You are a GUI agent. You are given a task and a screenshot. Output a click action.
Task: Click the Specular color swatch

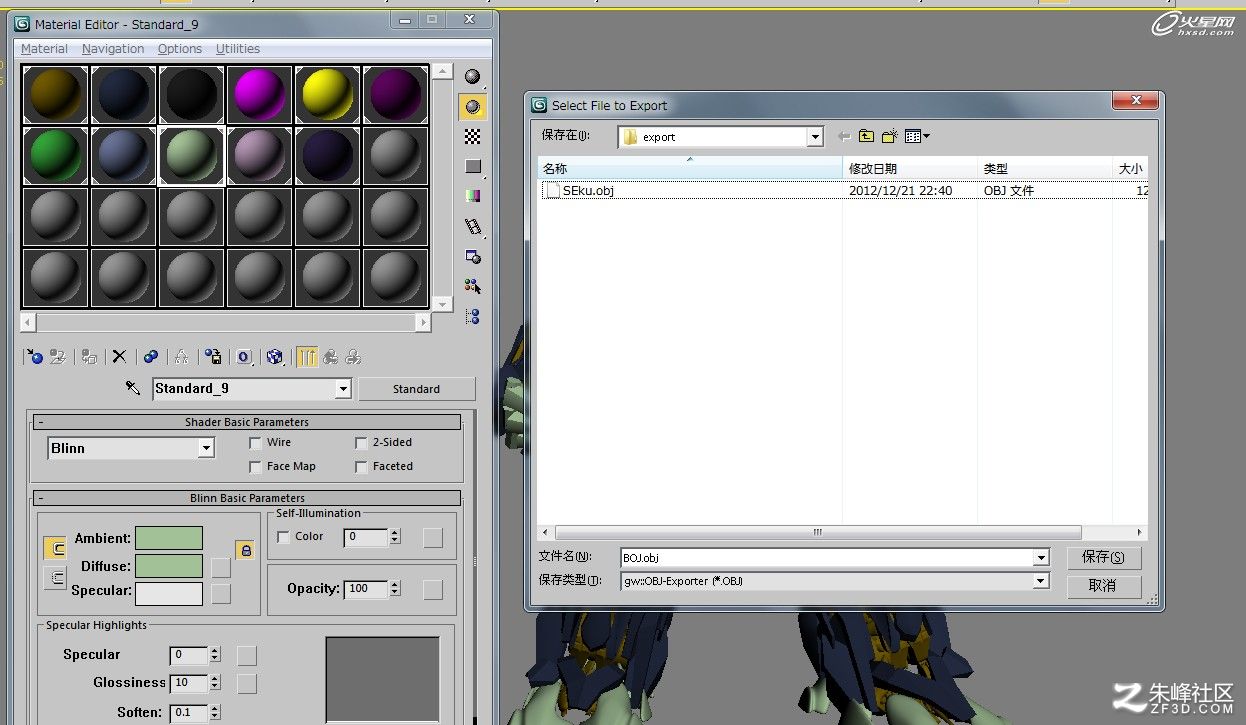(169, 593)
